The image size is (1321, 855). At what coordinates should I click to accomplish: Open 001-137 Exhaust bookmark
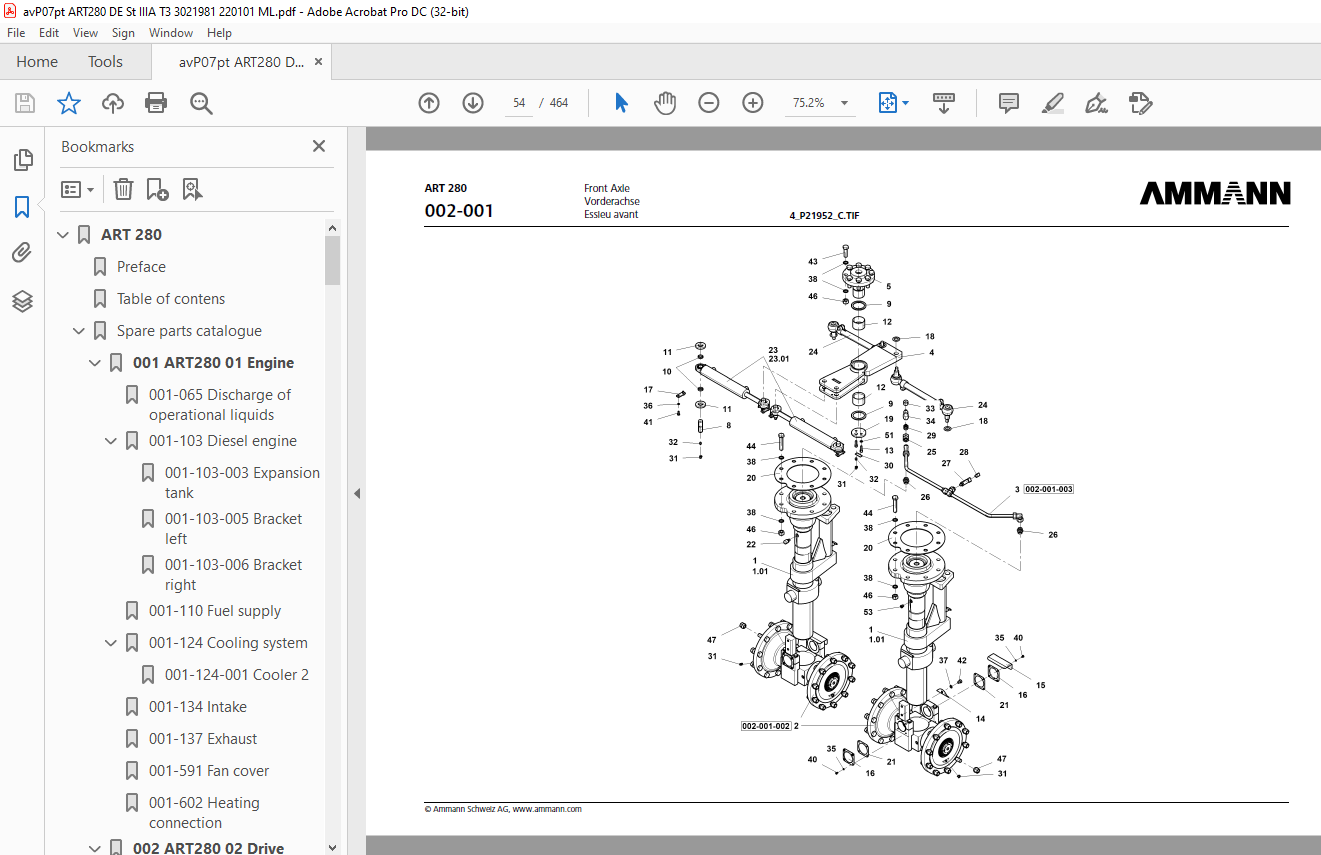203,739
